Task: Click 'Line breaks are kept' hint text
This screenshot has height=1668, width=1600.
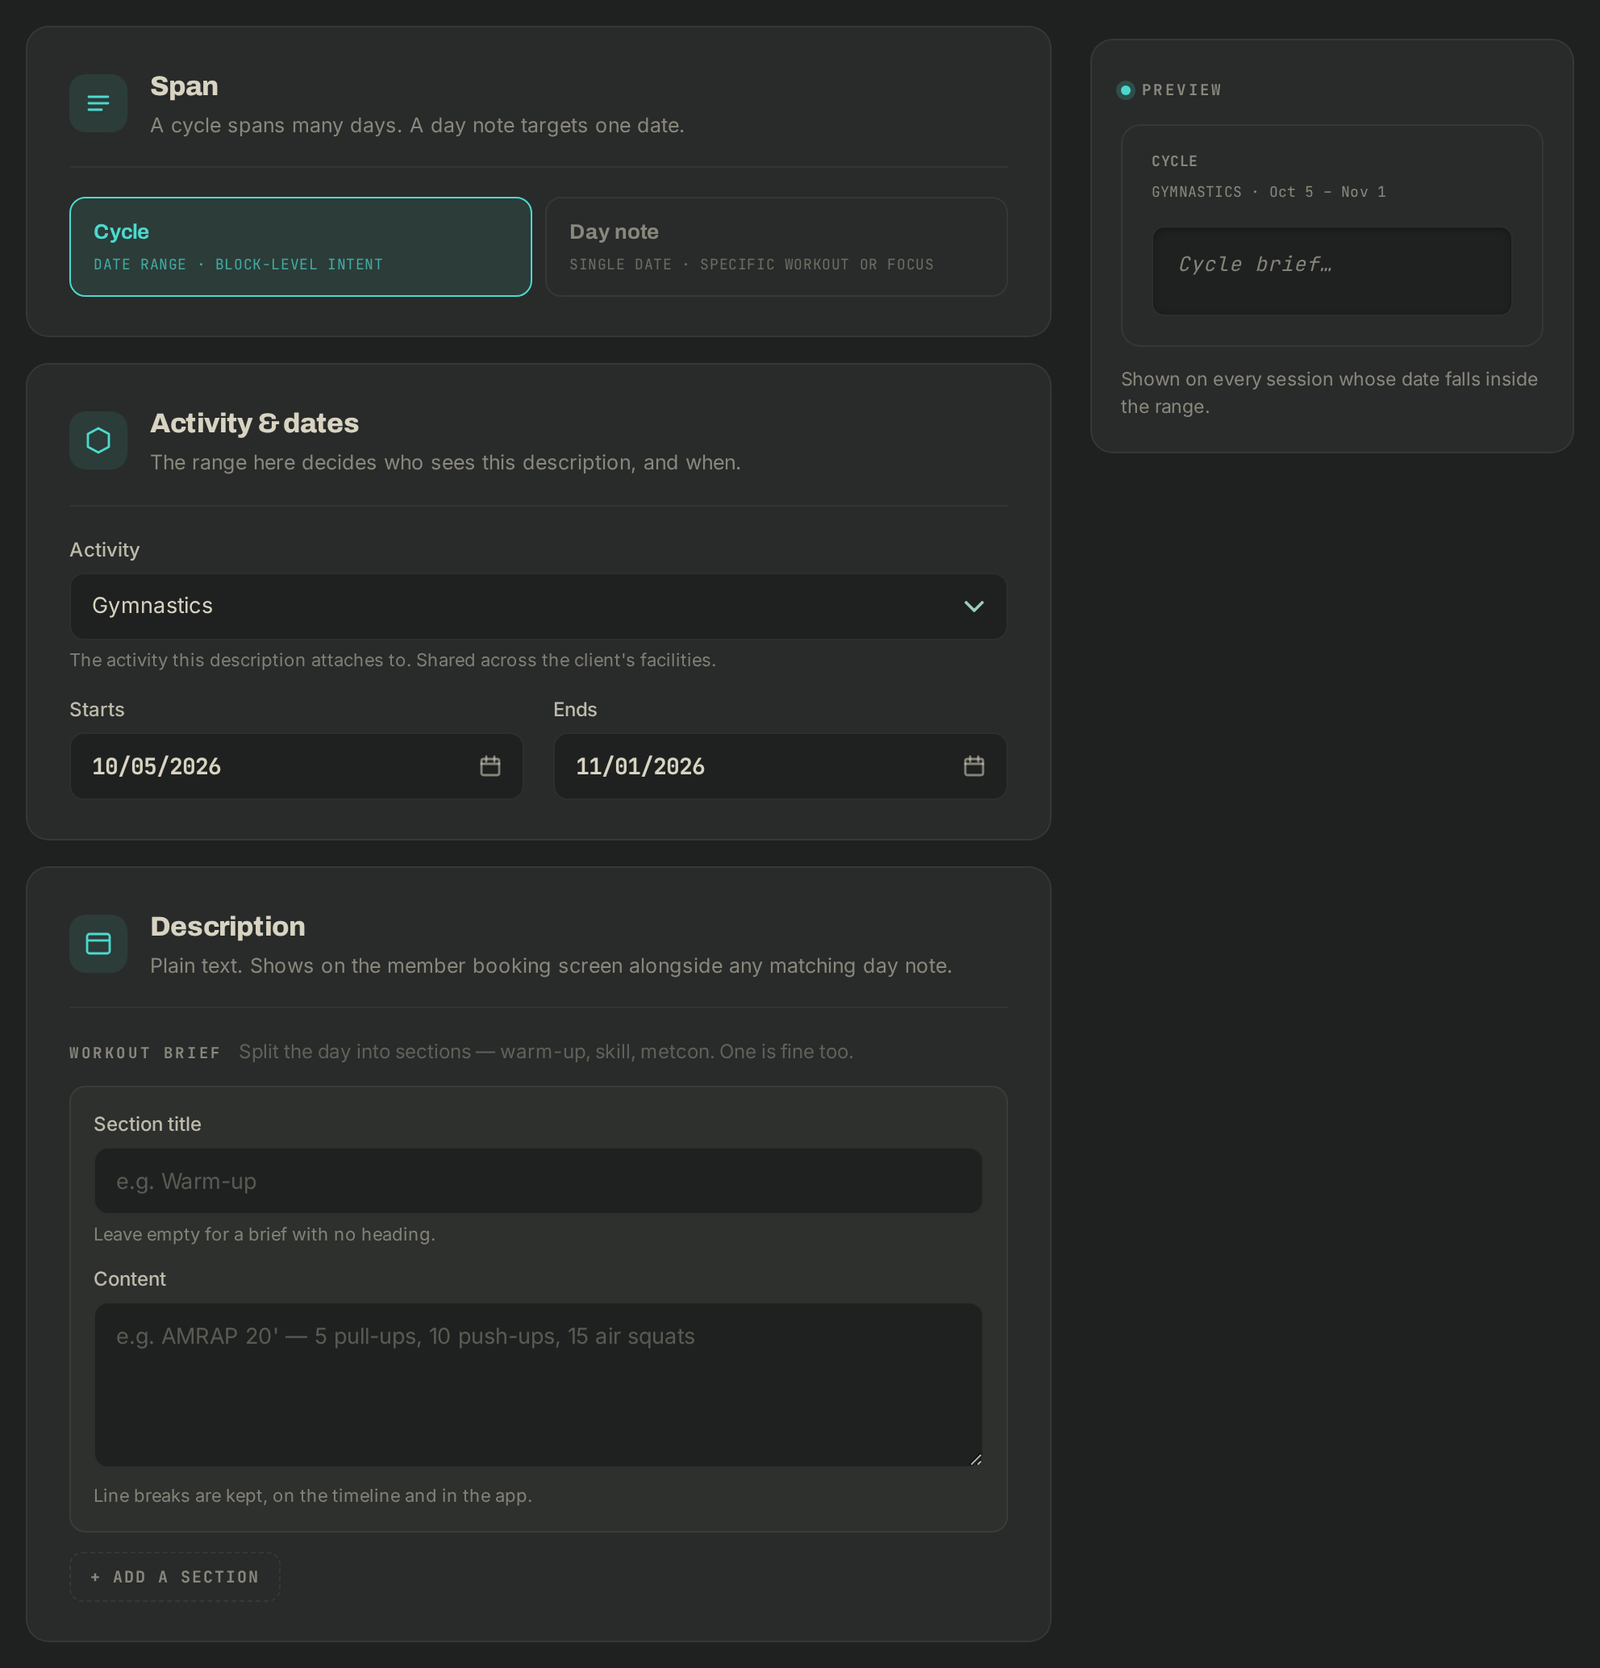Action: (x=312, y=1495)
